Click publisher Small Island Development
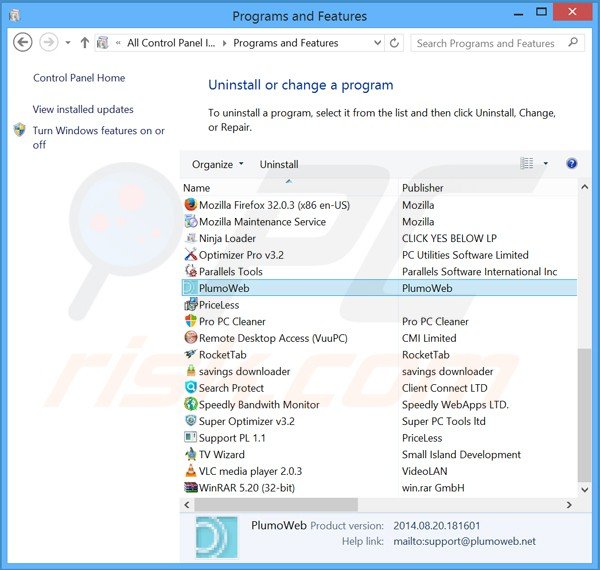This screenshot has height=570, width=600. [461, 454]
